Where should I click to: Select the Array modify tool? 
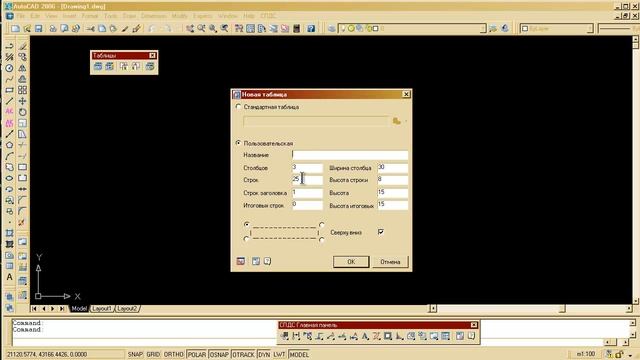[x=22, y=90]
